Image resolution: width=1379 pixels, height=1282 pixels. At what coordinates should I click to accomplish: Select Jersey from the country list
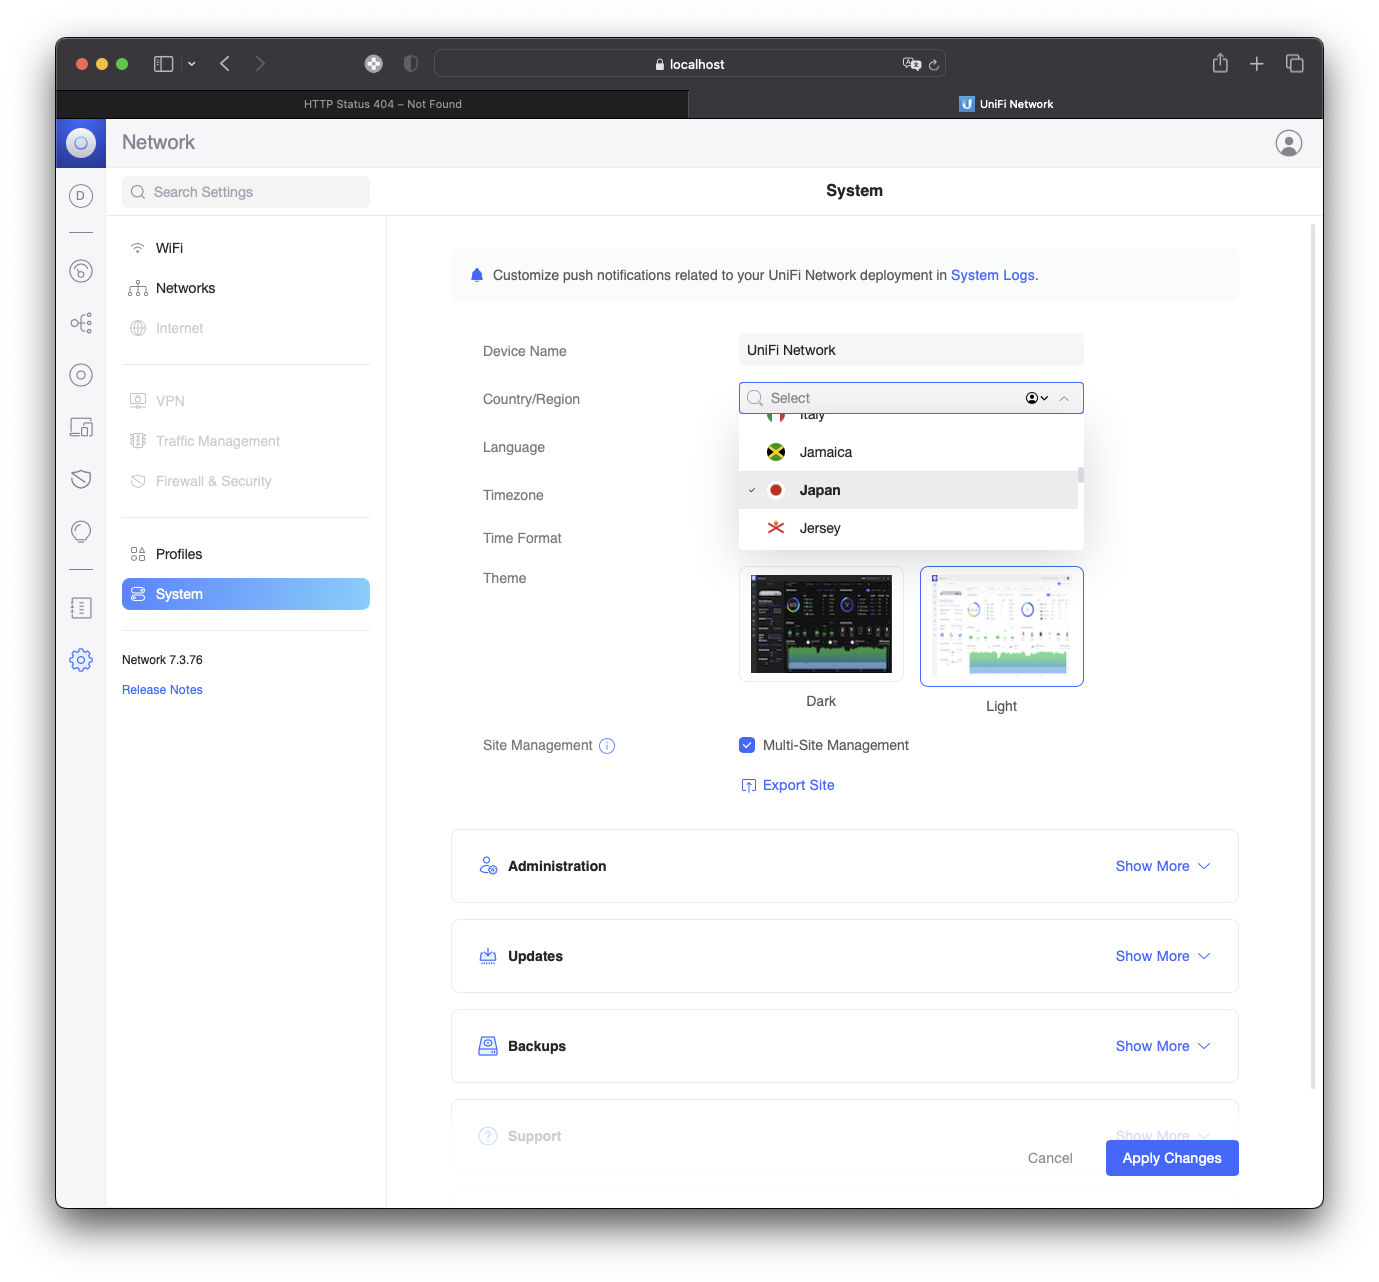[x=908, y=528]
